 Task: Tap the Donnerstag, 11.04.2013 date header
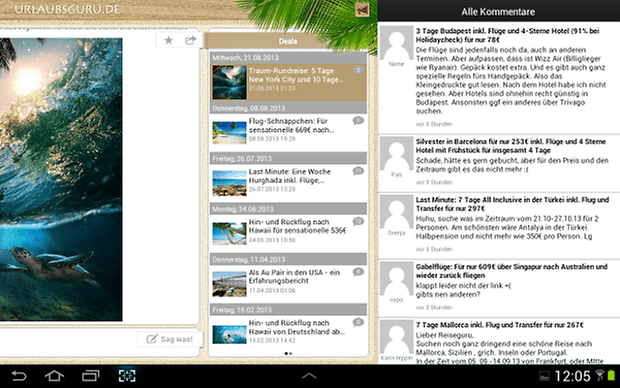tap(288, 259)
